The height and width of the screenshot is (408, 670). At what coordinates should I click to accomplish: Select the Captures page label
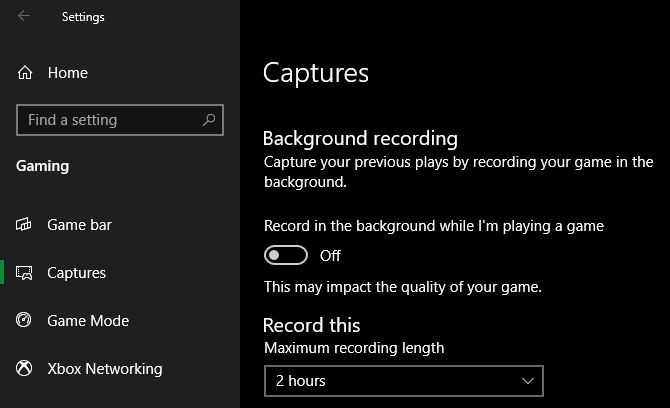click(x=77, y=273)
